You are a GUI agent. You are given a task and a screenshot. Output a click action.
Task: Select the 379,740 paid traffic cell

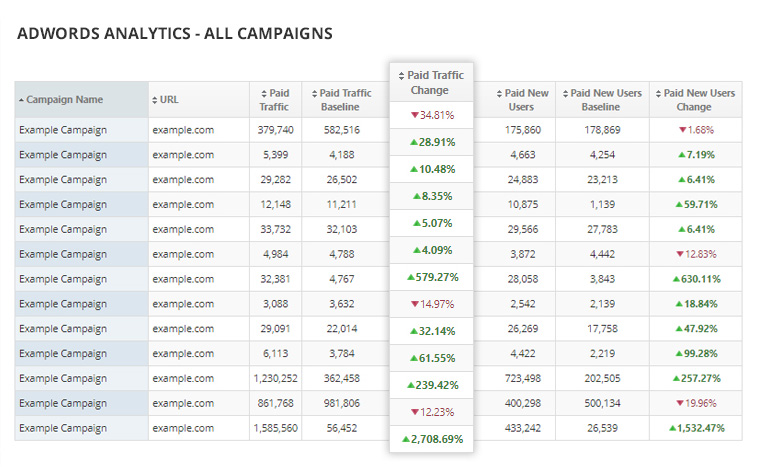coord(275,130)
